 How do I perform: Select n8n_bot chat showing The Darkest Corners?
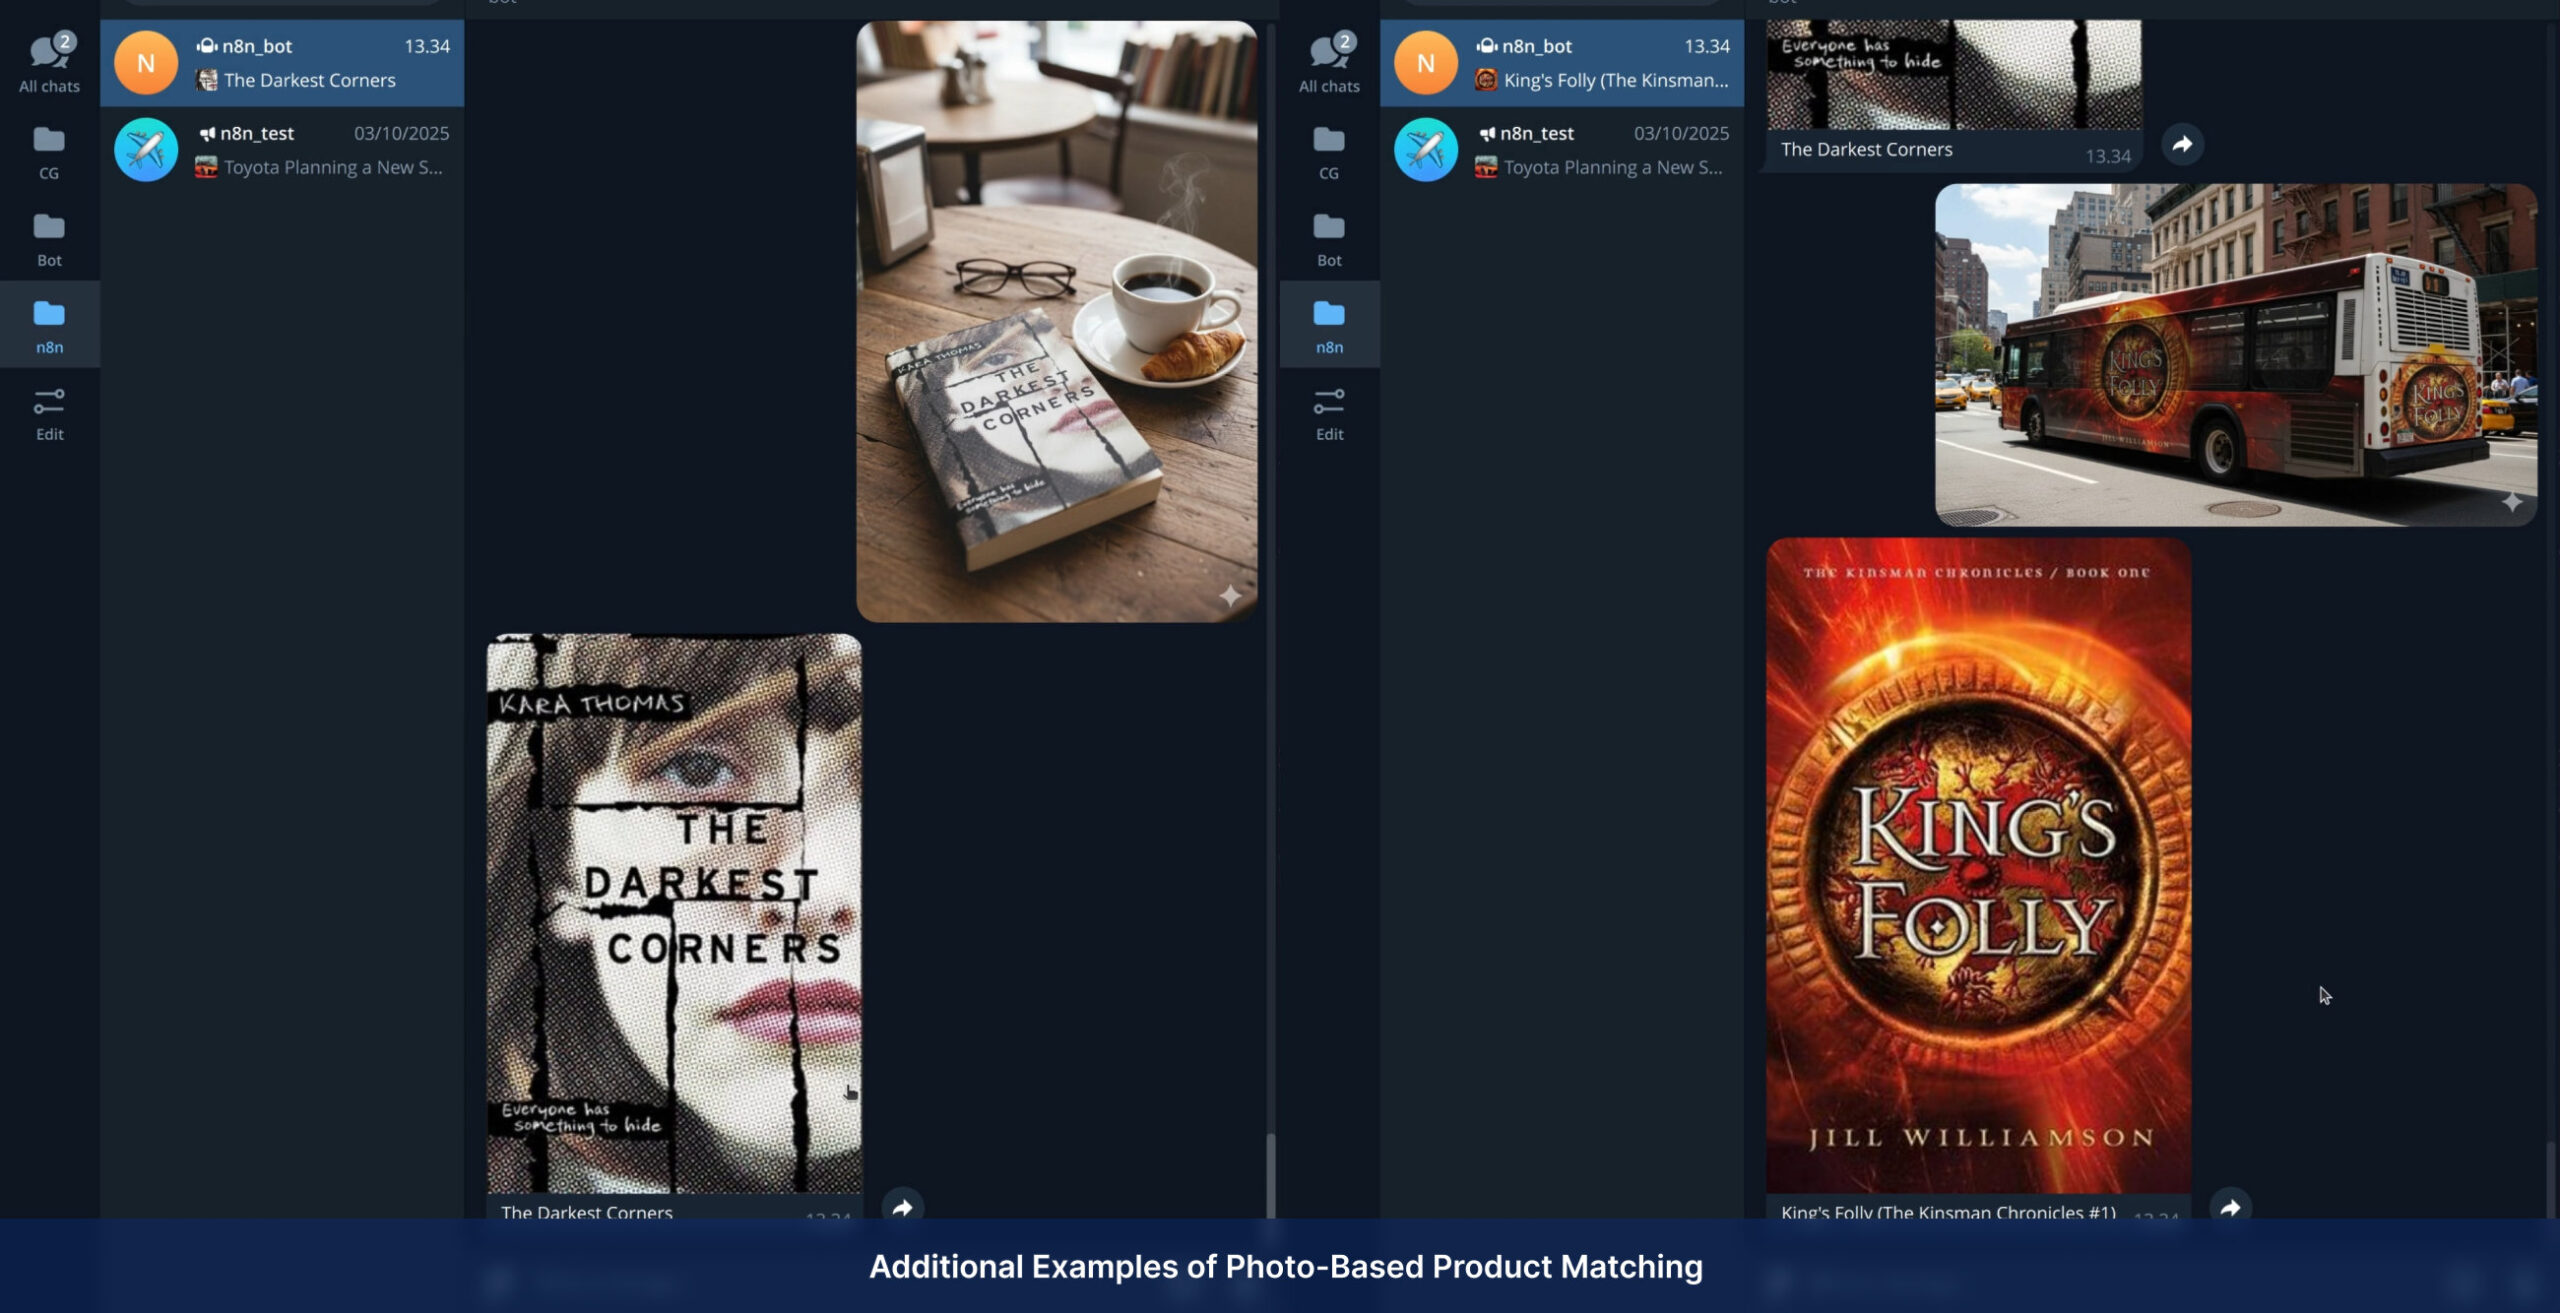[282, 62]
